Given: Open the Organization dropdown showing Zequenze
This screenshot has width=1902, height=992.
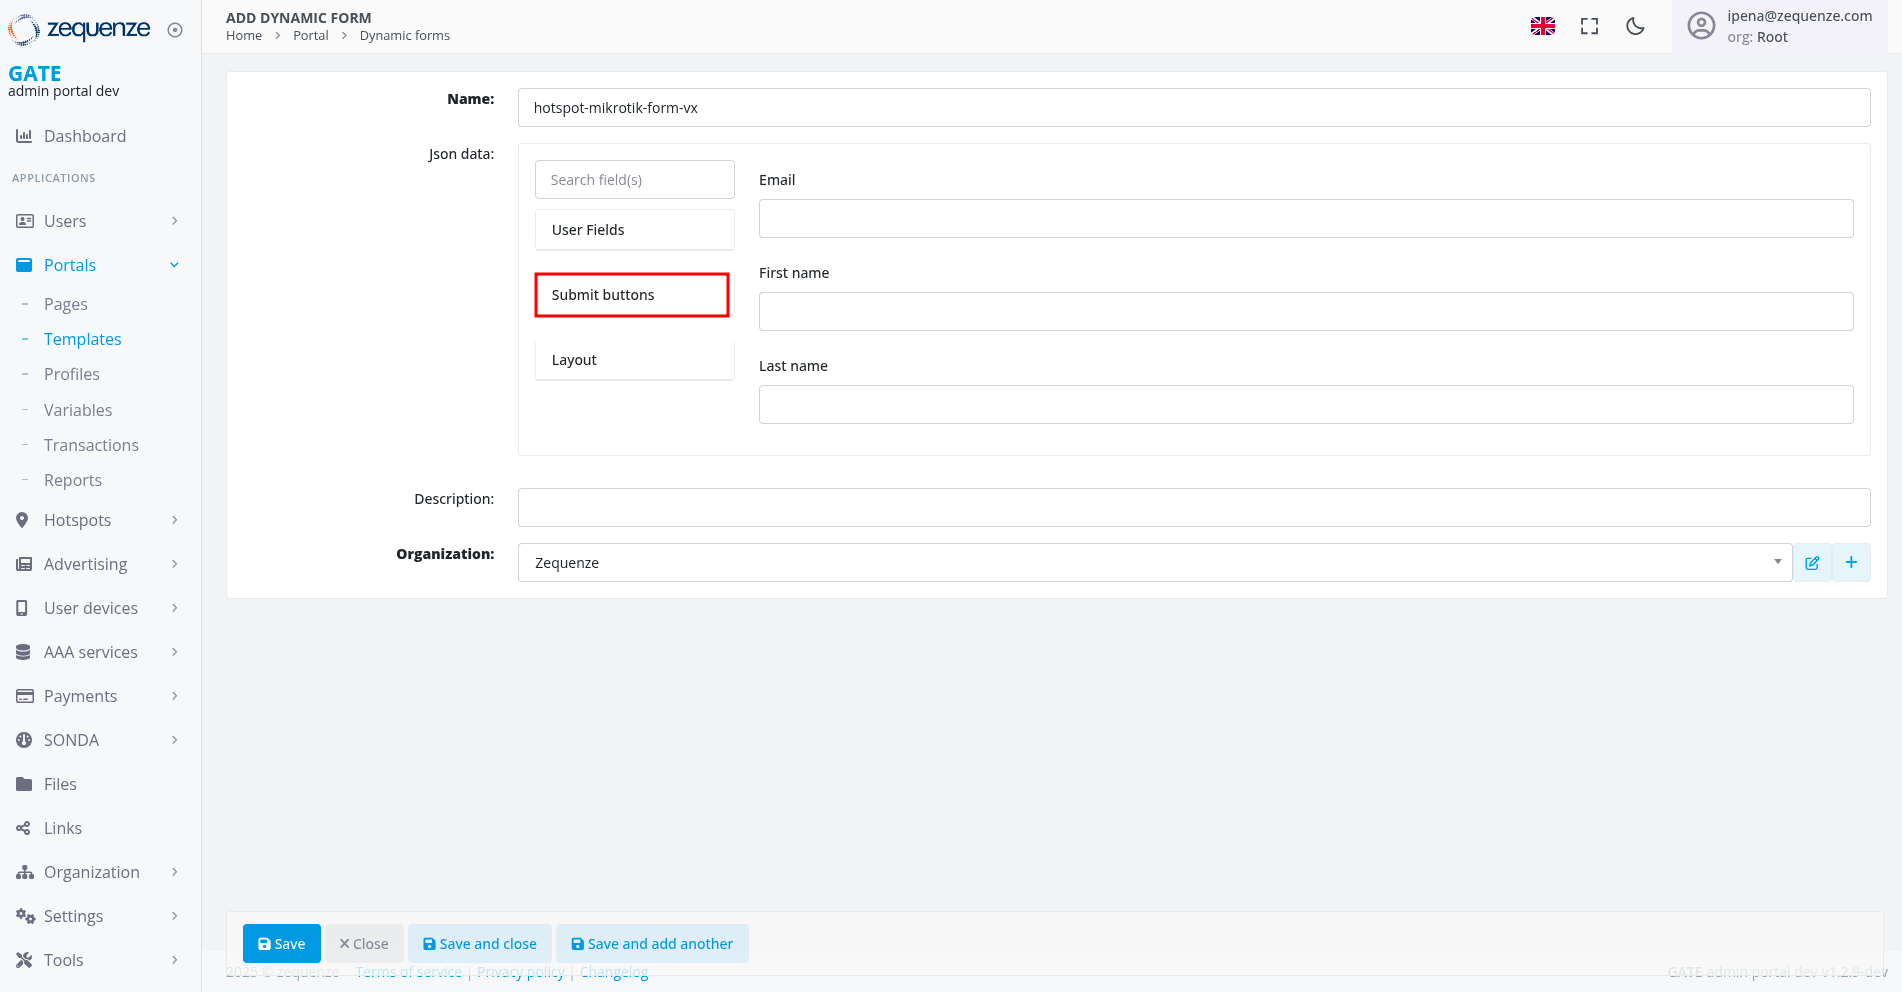Looking at the screenshot, I should (x=1154, y=563).
